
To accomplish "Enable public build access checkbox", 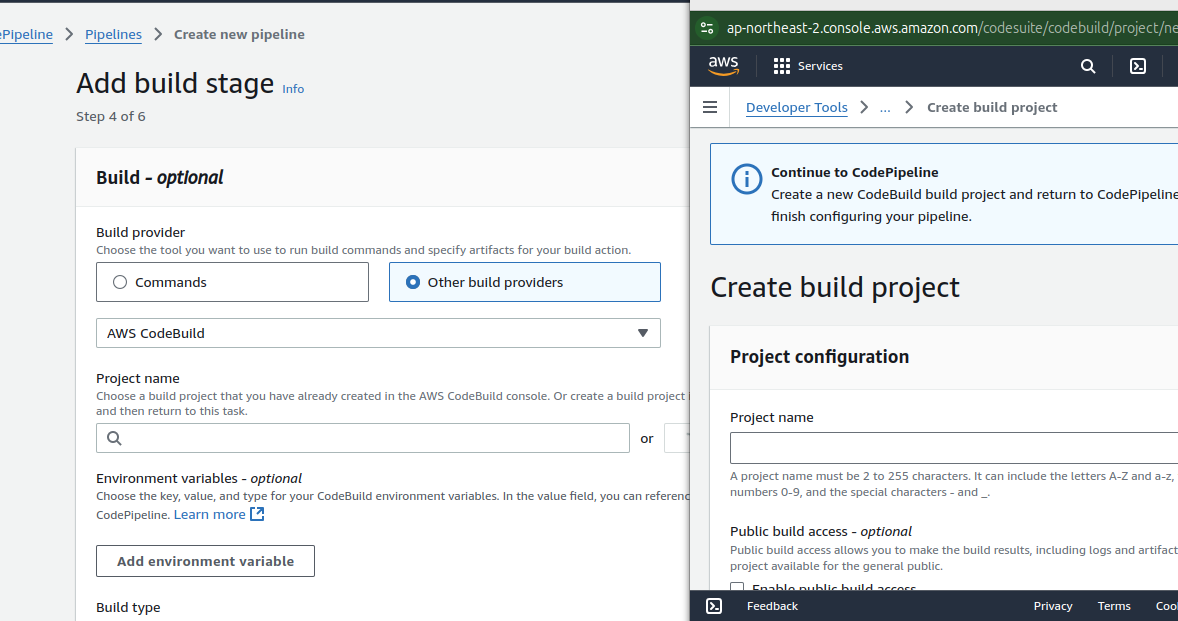I will click(737, 589).
